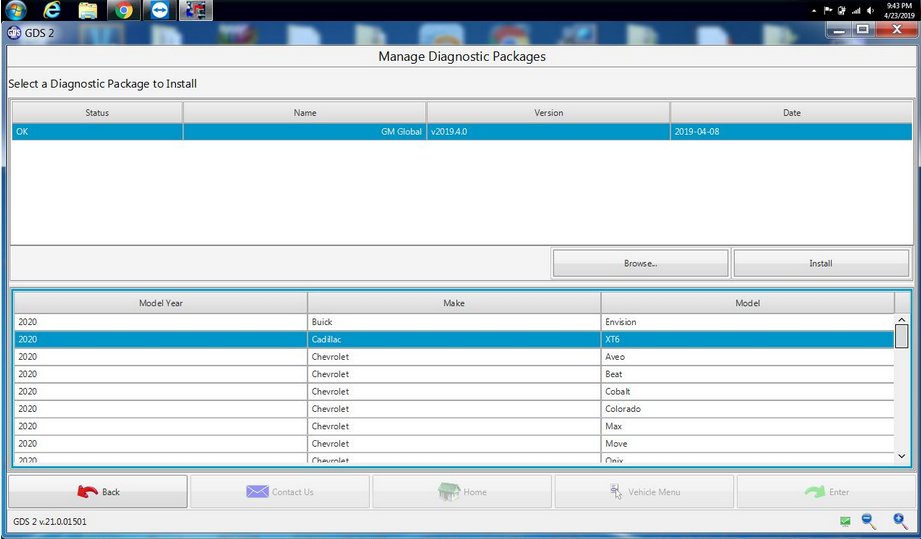Screen dimensions: 921x539
Task: Click the zoom out magnifier icon
Action: tap(868, 521)
